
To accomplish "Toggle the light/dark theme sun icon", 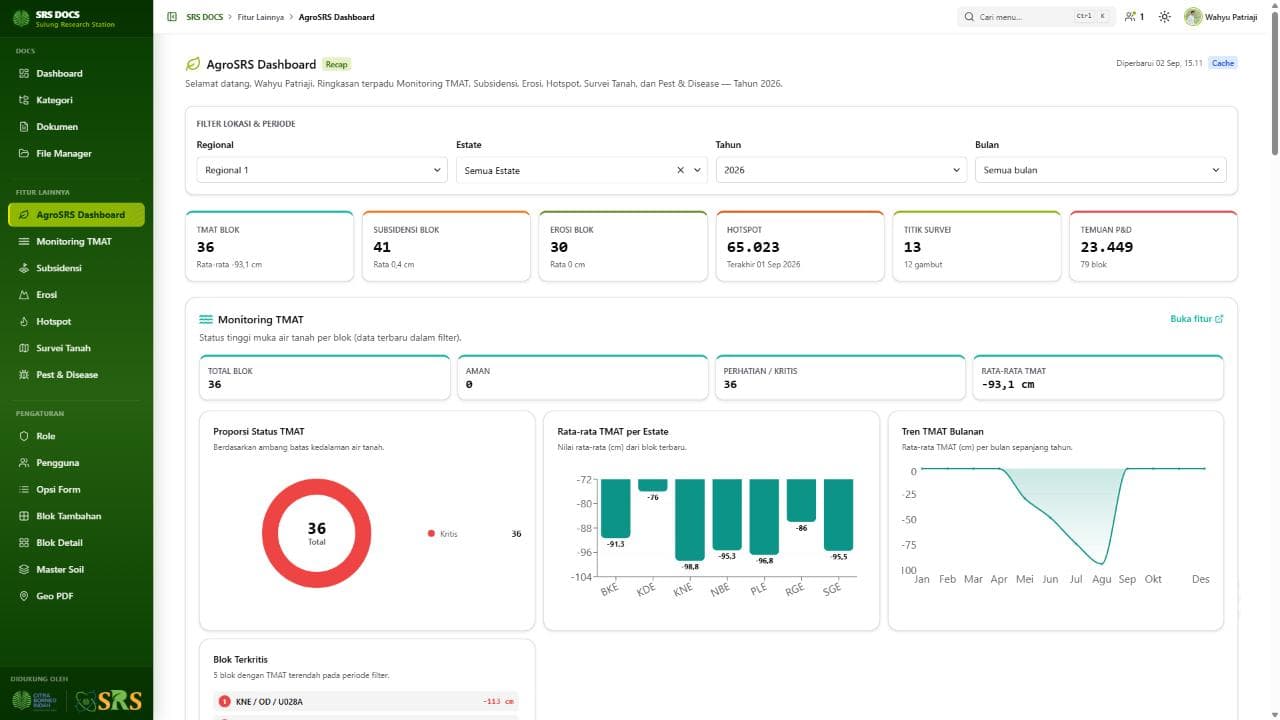I will (x=1164, y=17).
